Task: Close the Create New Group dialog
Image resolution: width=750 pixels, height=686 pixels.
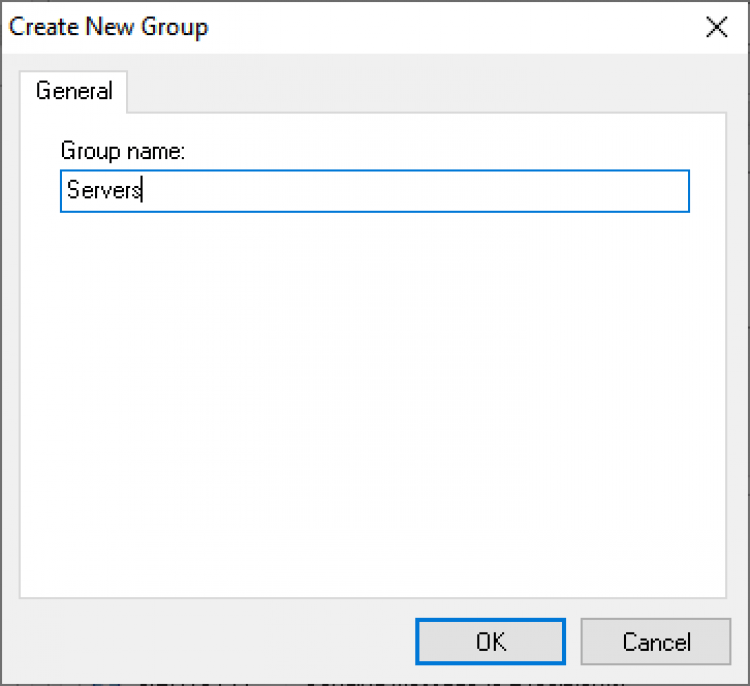Action: 716,27
